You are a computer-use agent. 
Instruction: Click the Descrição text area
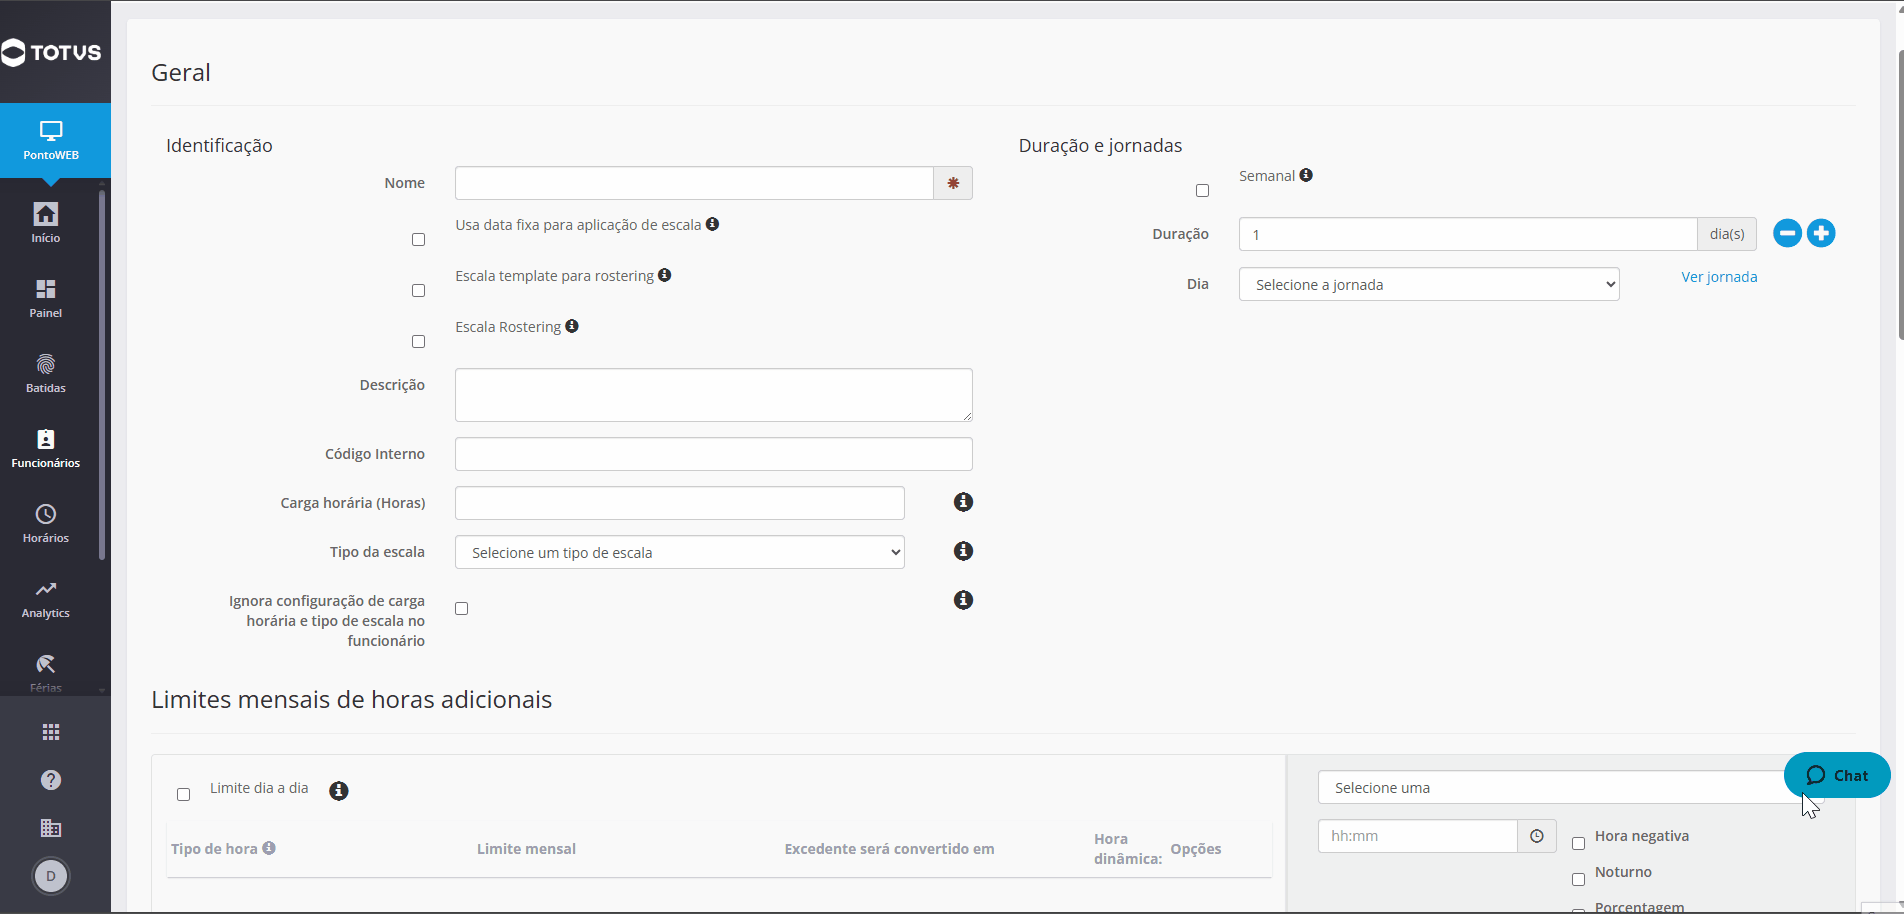click(714, 395)
